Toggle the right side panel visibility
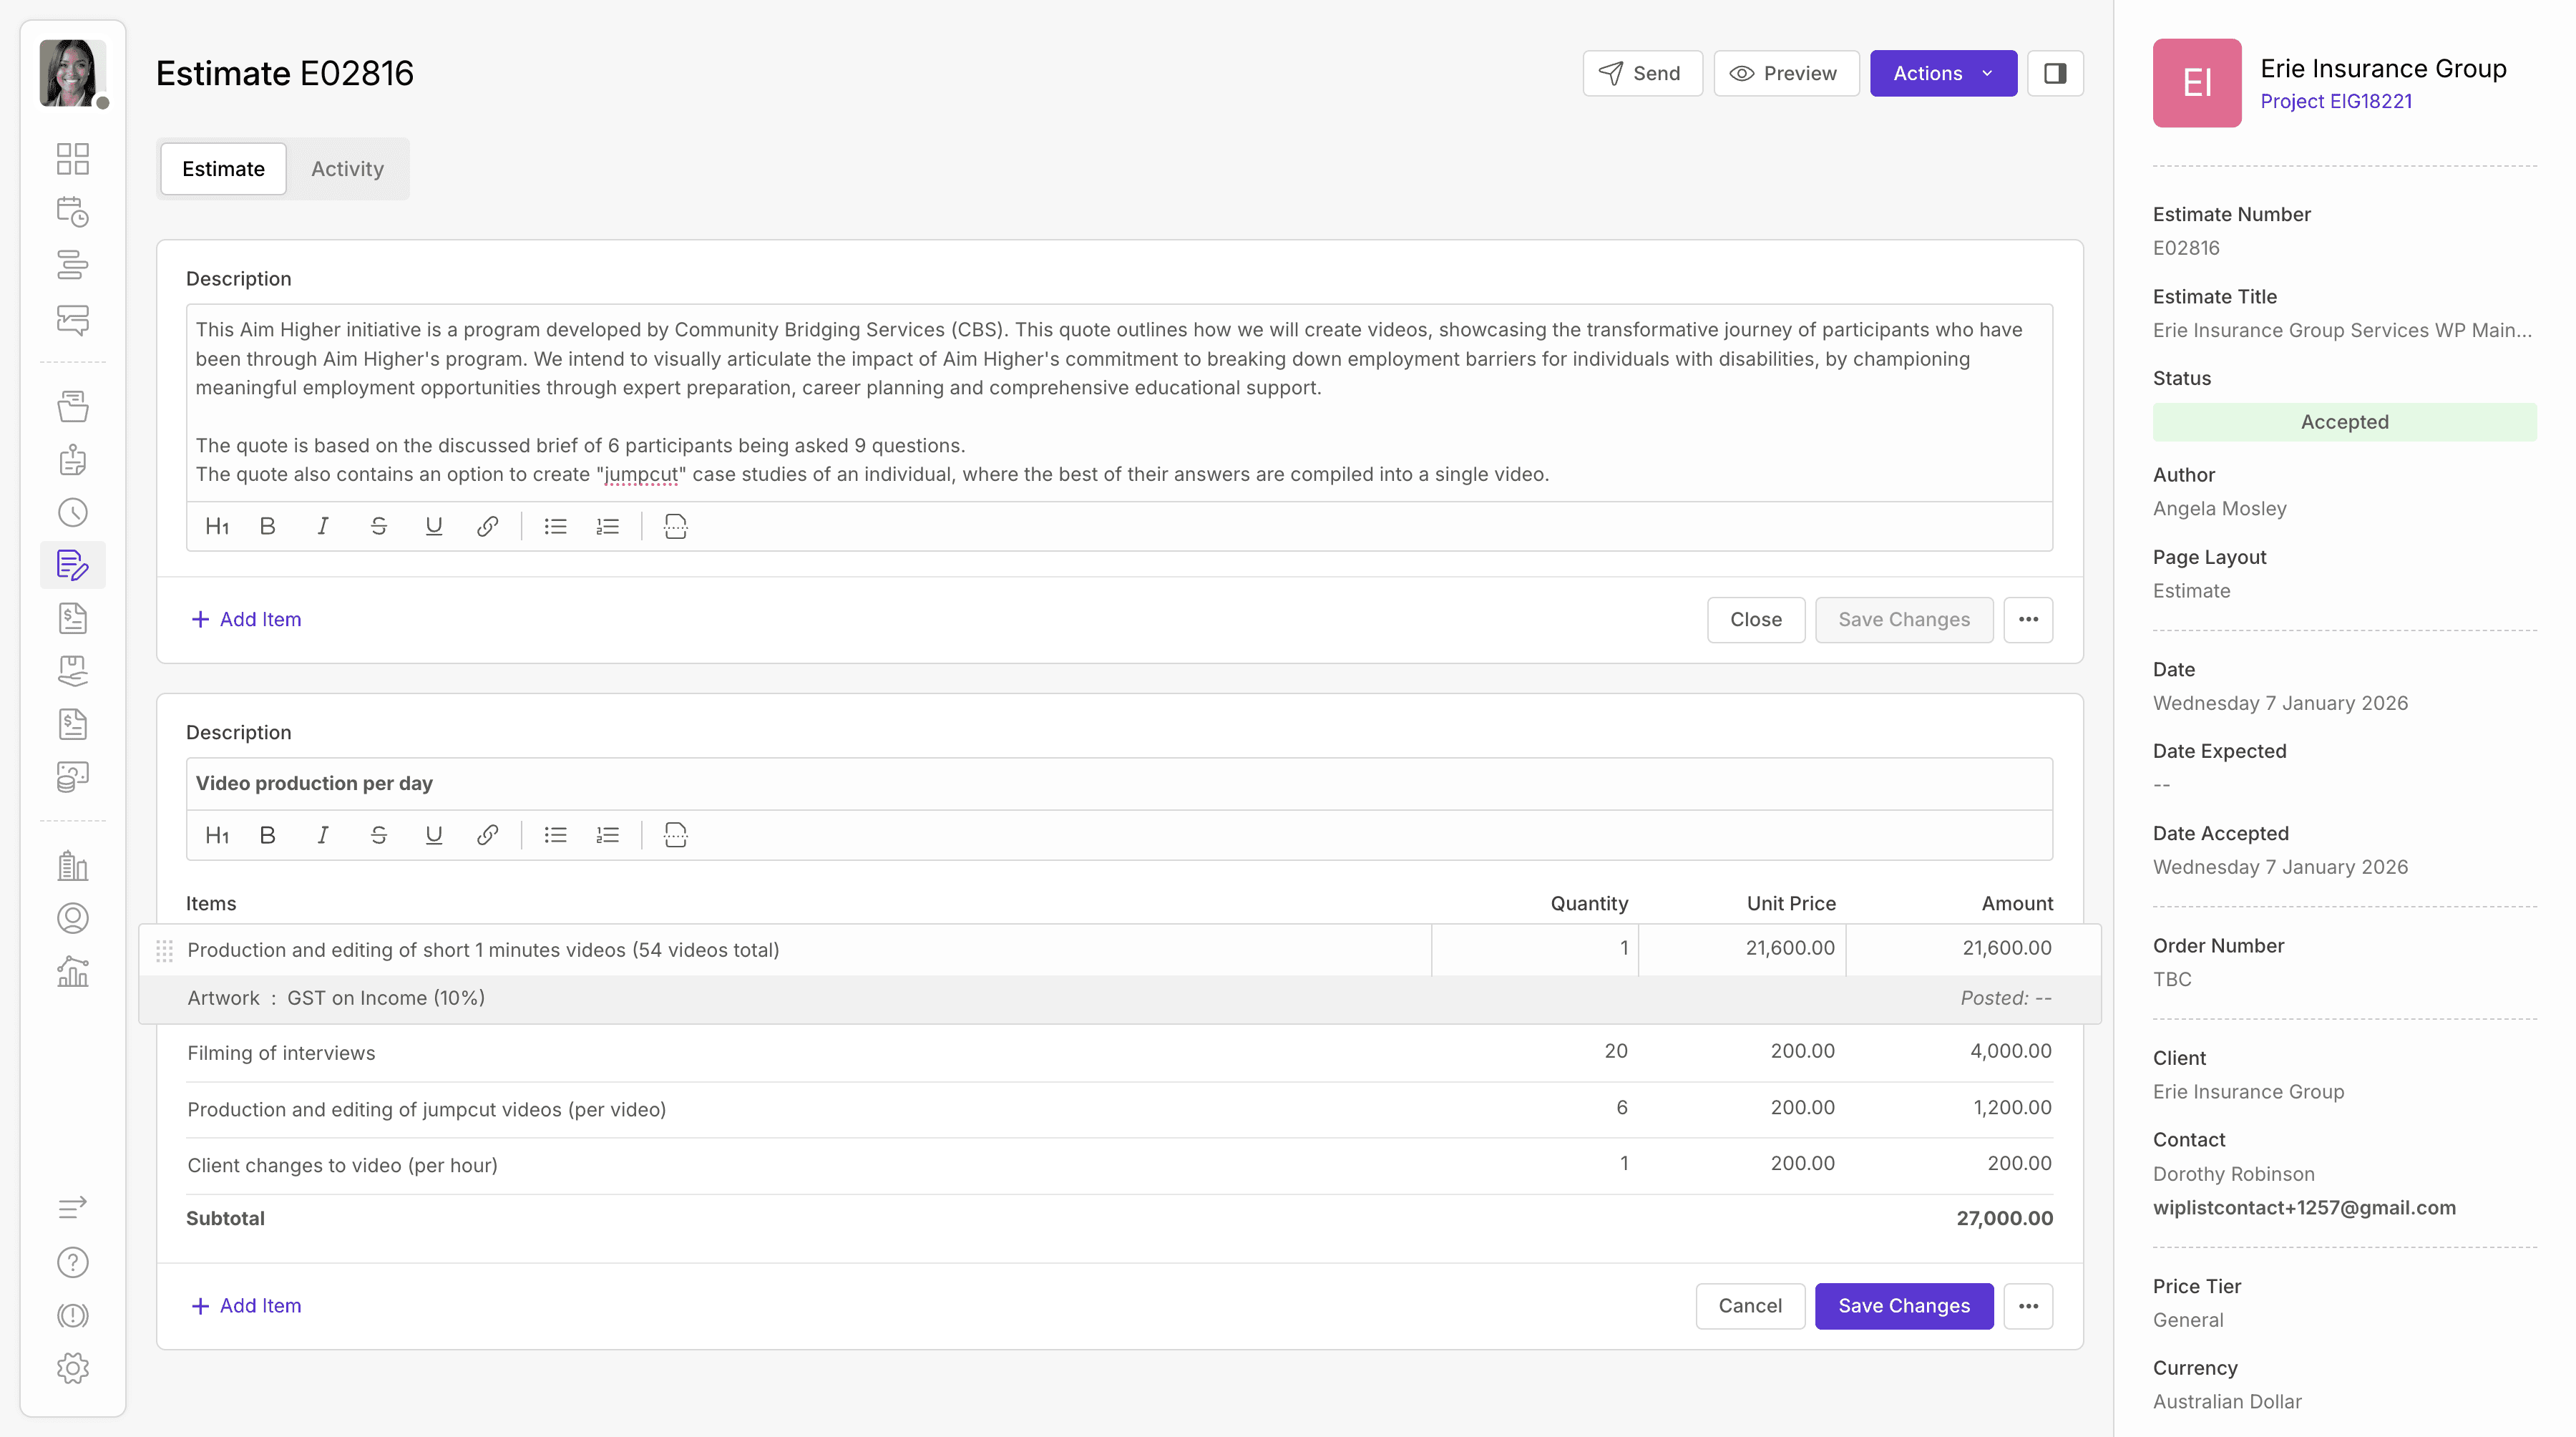 pos(2055,73)
